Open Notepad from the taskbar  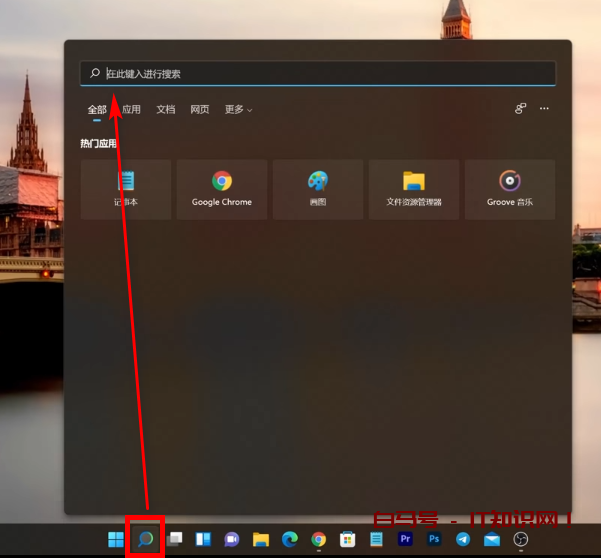click(376, 539)
